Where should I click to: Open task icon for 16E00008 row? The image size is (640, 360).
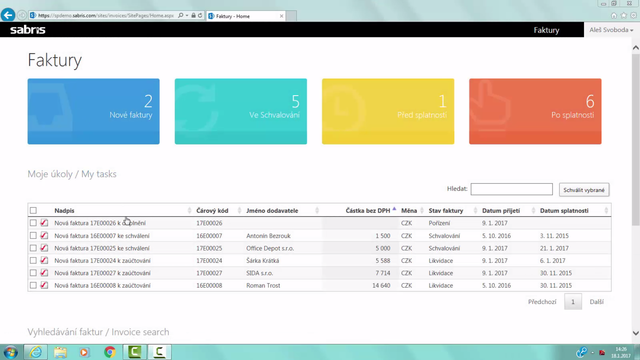click(44, 285)
